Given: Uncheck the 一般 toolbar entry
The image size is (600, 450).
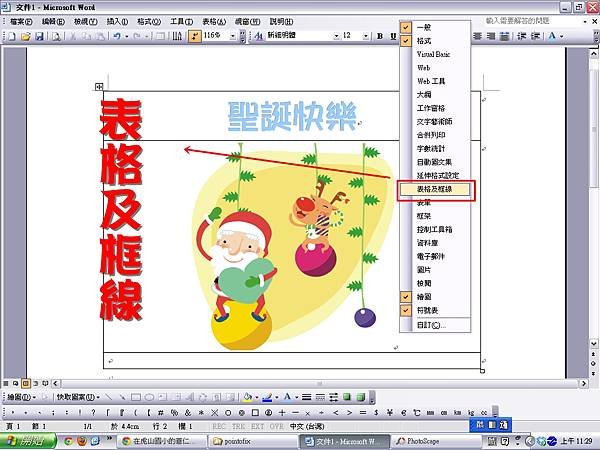Looking at the screenshot, I should pos(435,27).
